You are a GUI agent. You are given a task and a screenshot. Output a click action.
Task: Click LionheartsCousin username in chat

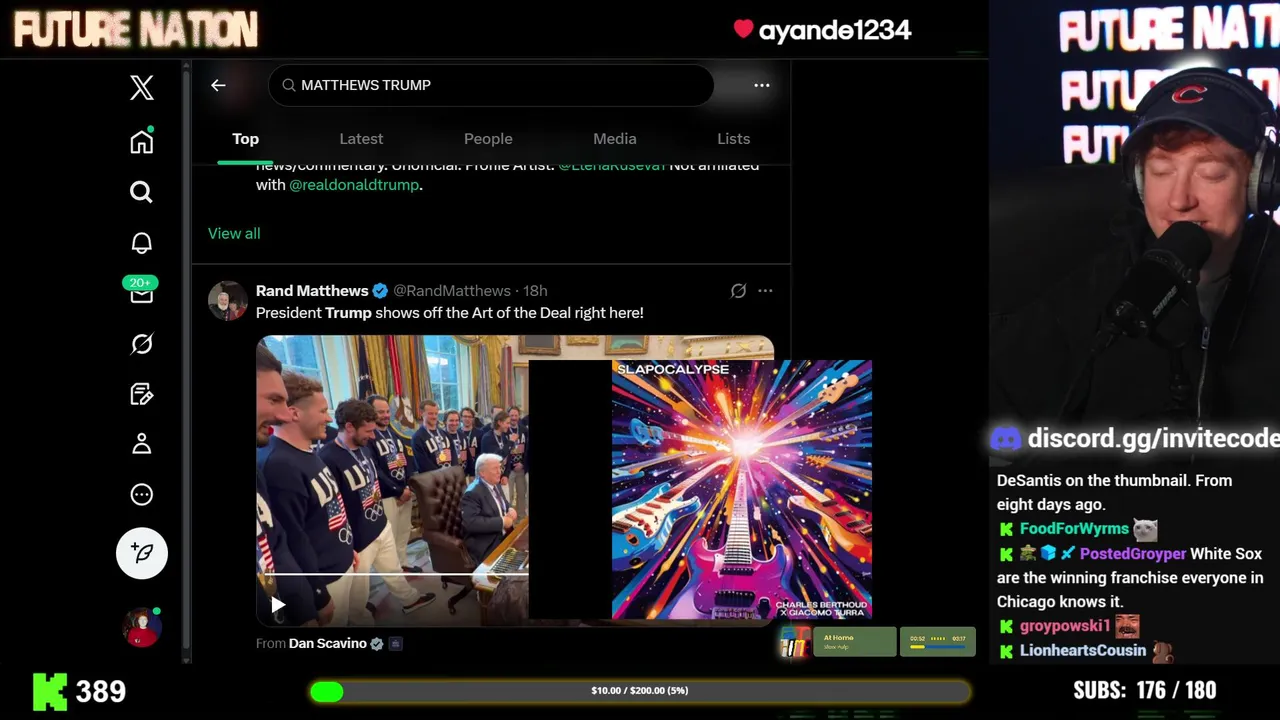[1083, 651]
